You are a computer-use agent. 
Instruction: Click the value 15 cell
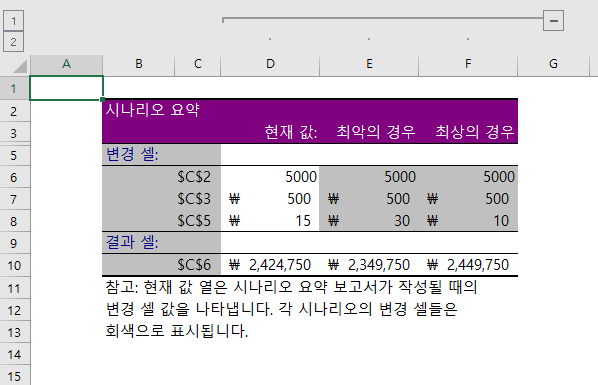click(270, 221)
